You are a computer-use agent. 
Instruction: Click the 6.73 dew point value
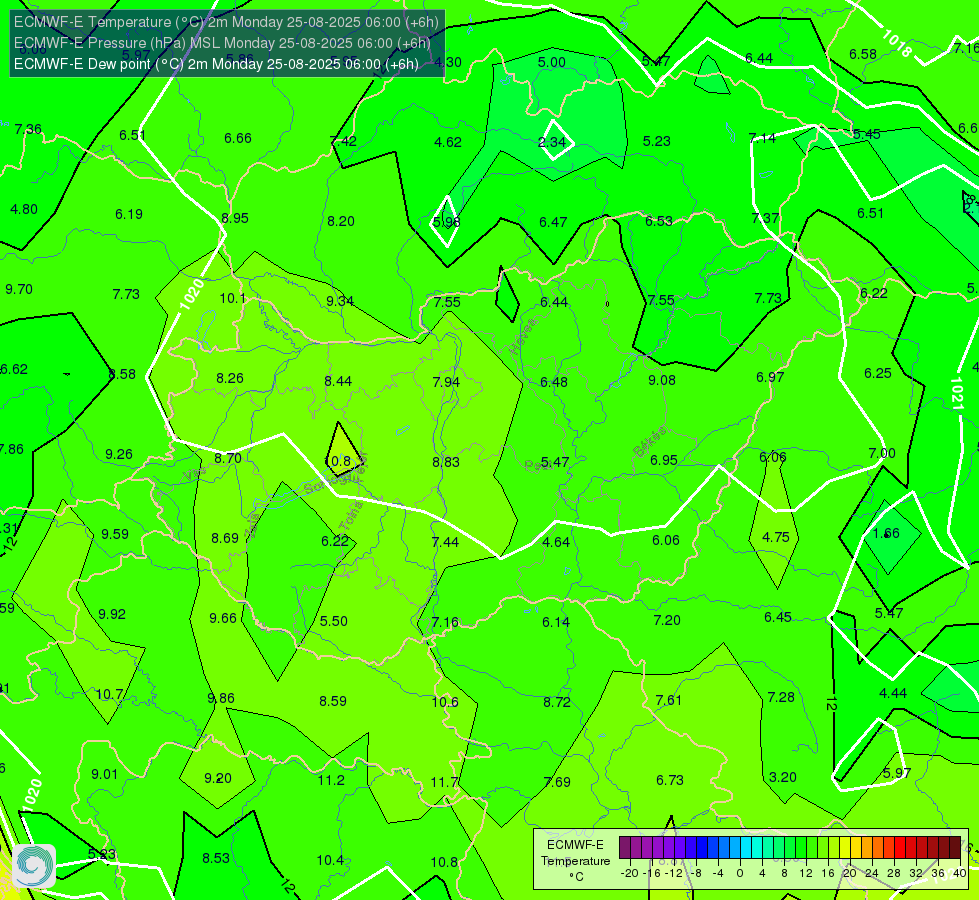669,780
